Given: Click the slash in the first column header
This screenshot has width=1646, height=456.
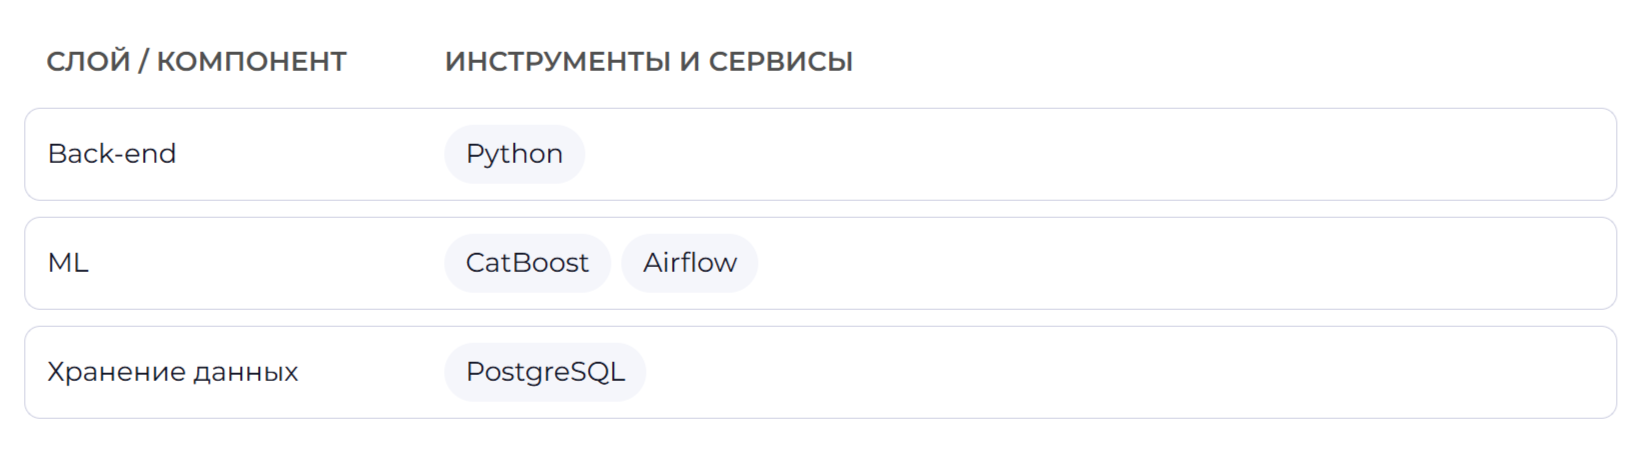Looking at the screenshot, I should coord(143,62).
